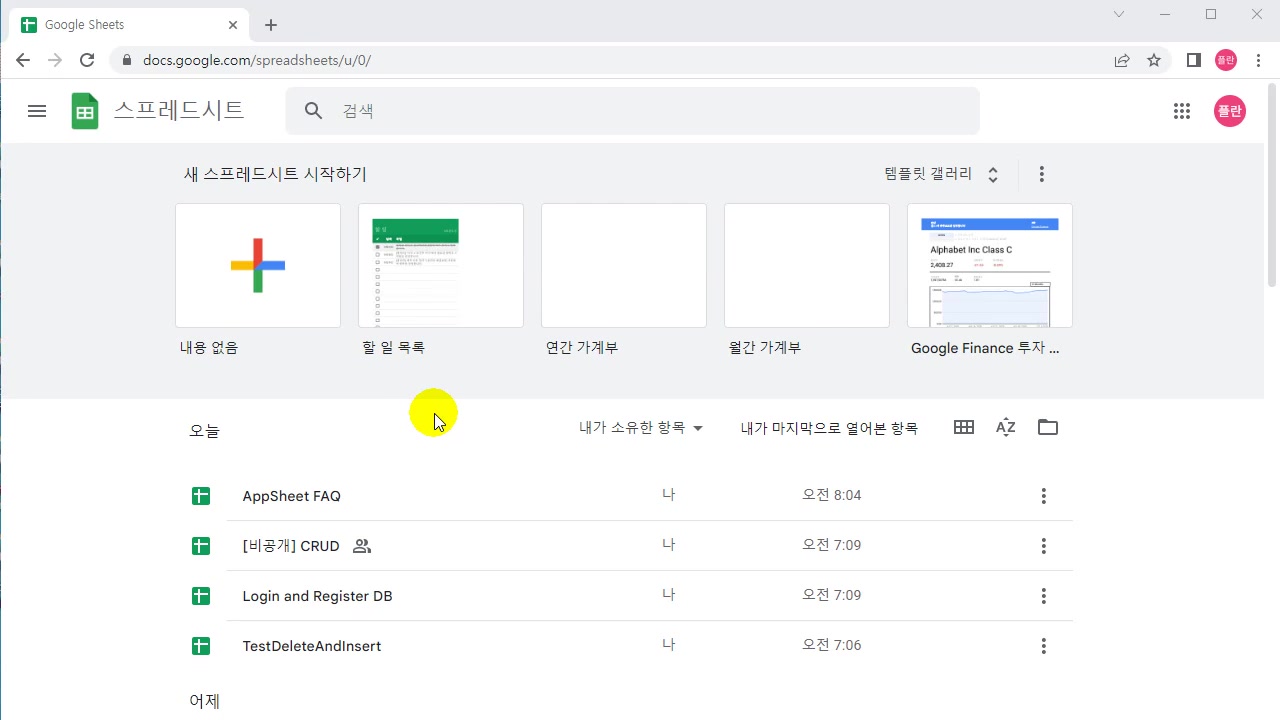
Task: Create blank spreadsheet via 내용 없음 thumbnail
Action: 257,265
